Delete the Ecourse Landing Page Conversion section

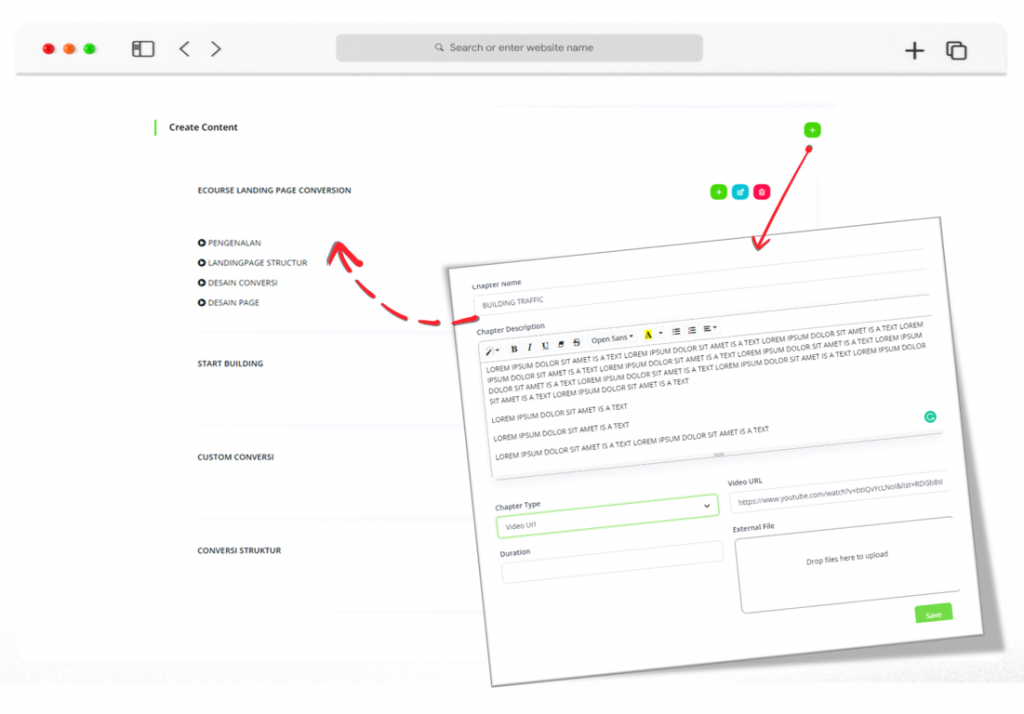point(762,192)
